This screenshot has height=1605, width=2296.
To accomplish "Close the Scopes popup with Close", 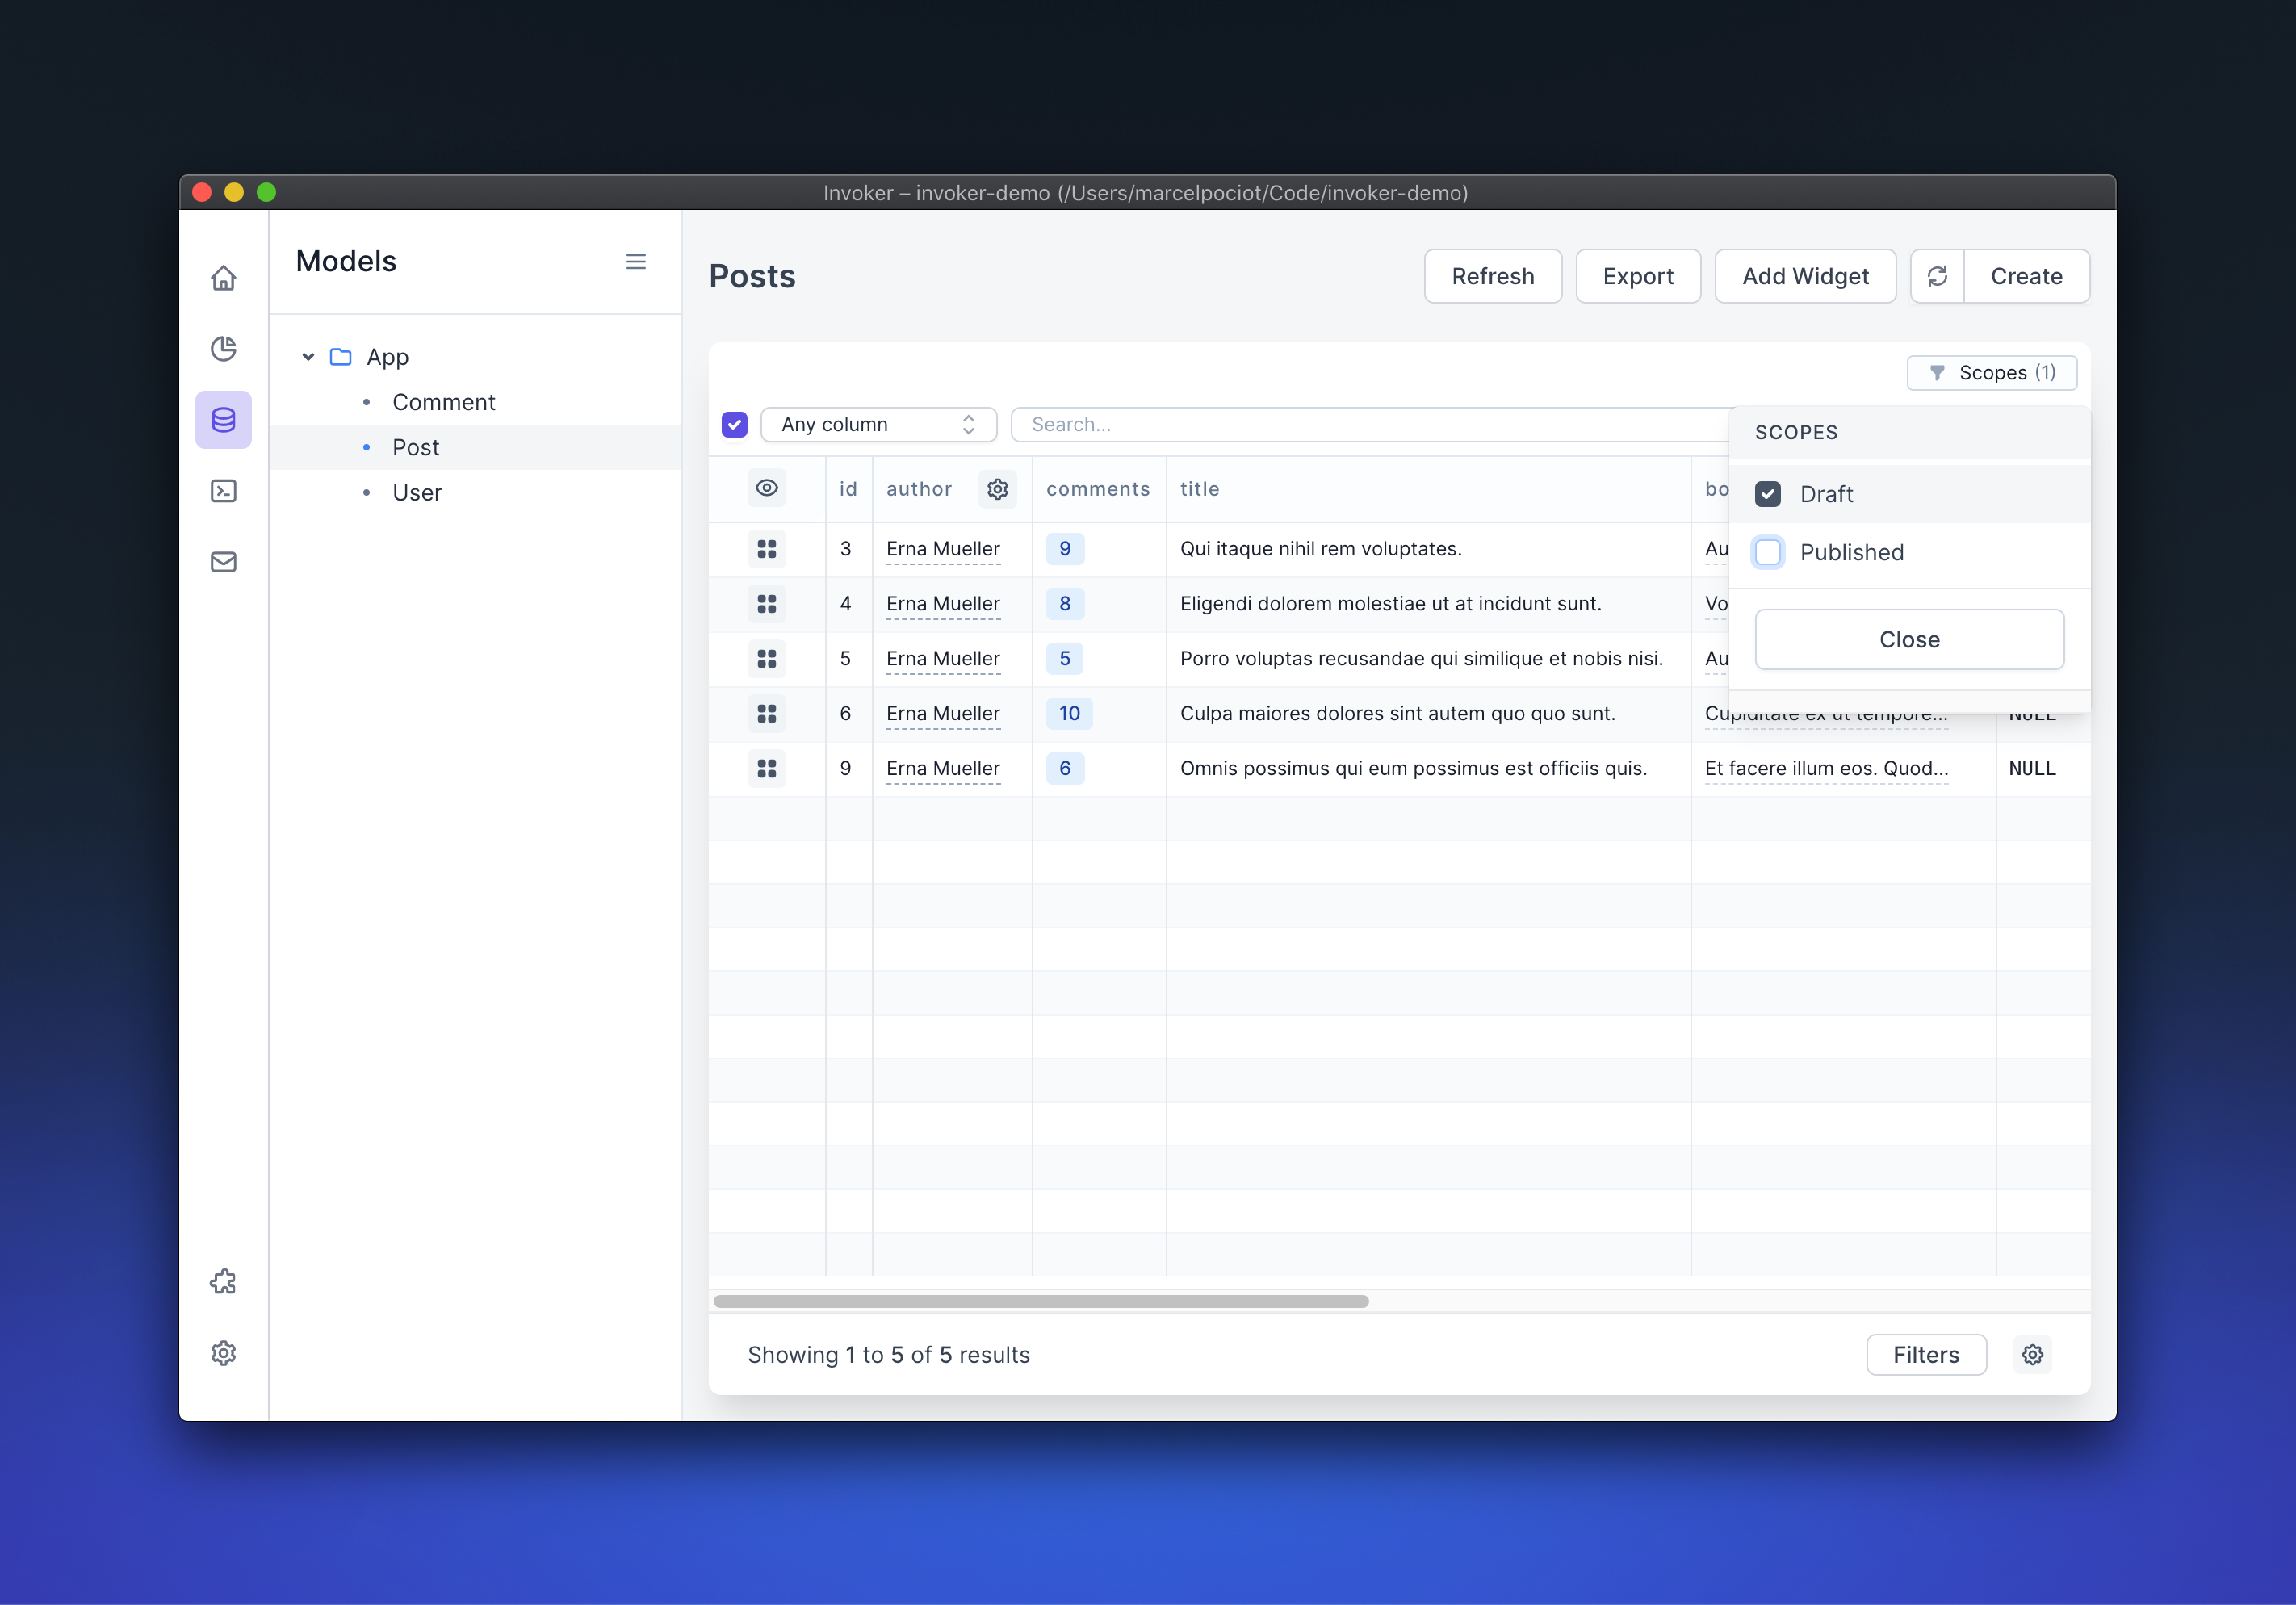I will (1909, 639).
